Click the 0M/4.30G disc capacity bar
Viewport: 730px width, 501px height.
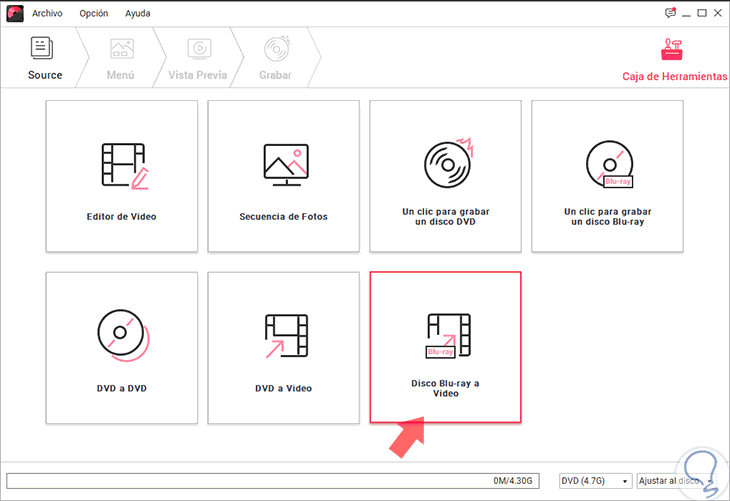[273, 481]
